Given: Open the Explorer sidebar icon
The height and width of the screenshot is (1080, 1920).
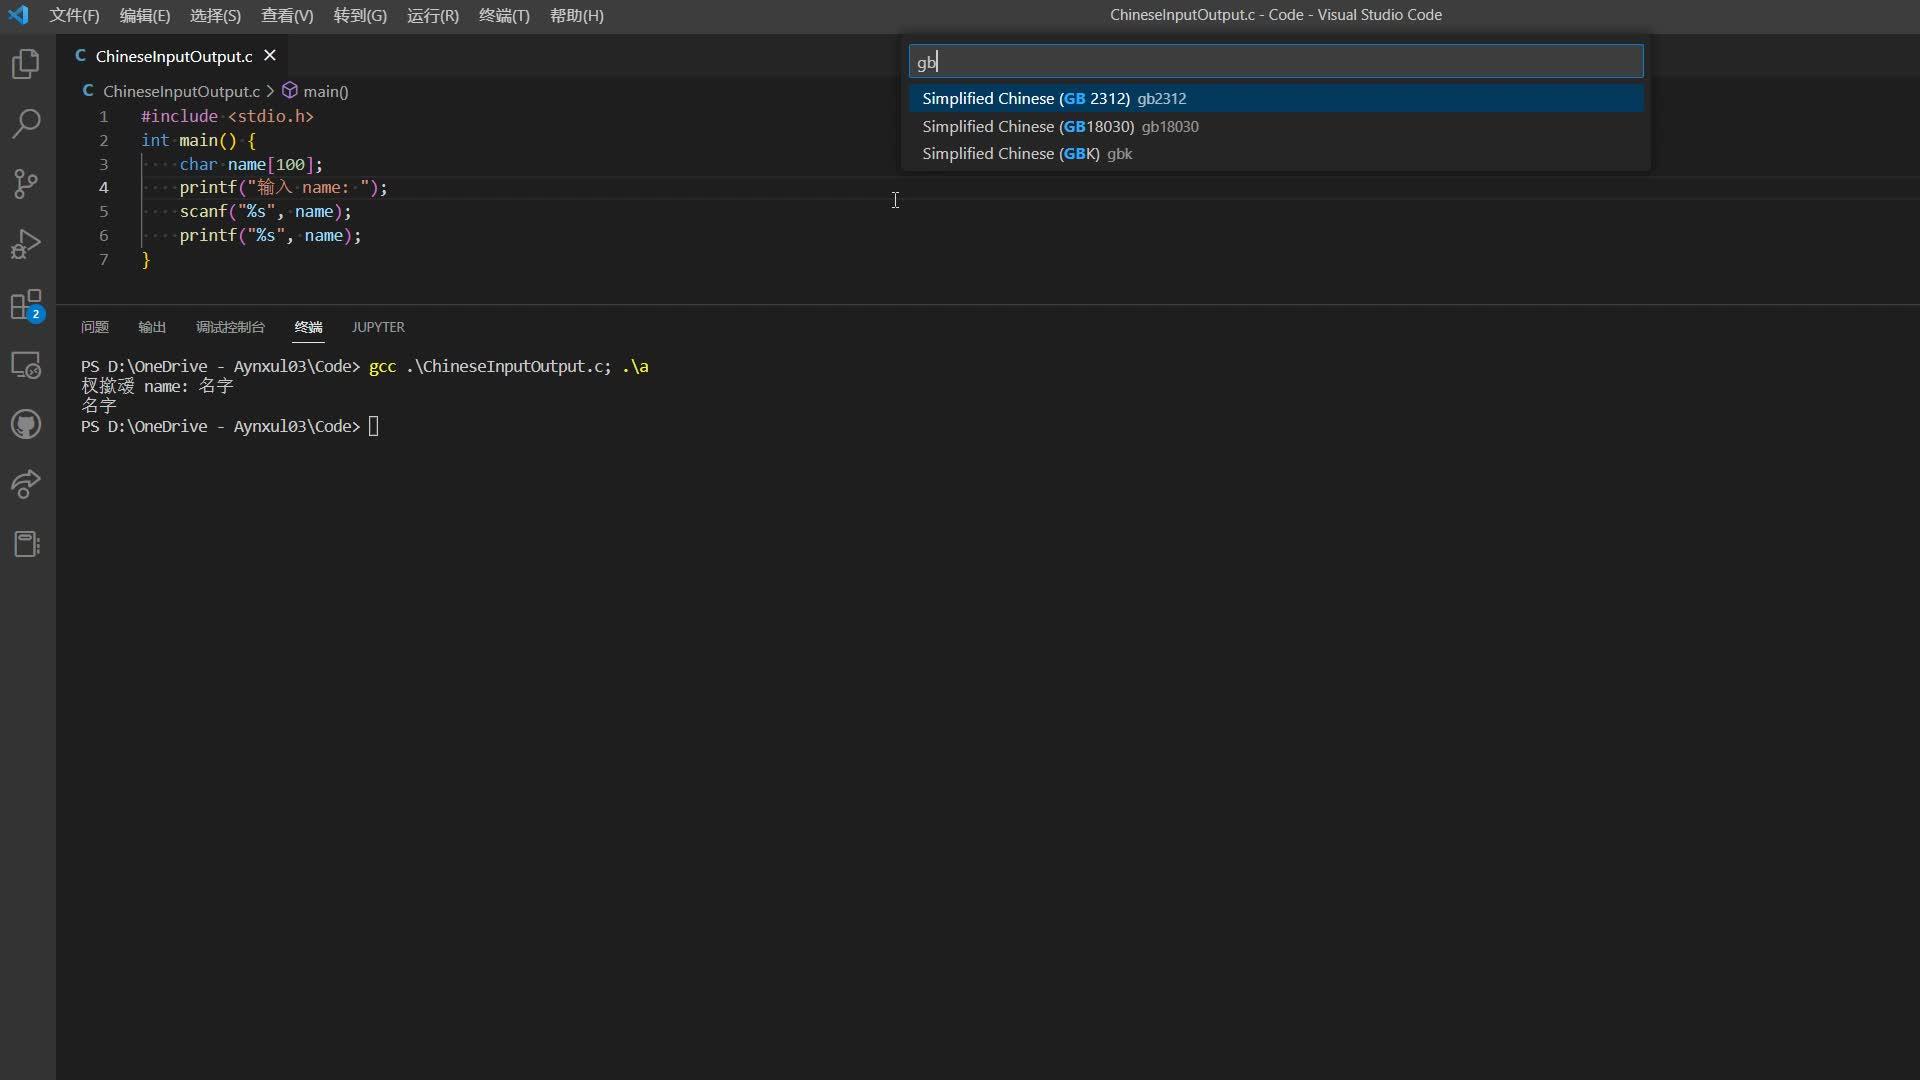Looking at the screenshot, I should point(25,64).
